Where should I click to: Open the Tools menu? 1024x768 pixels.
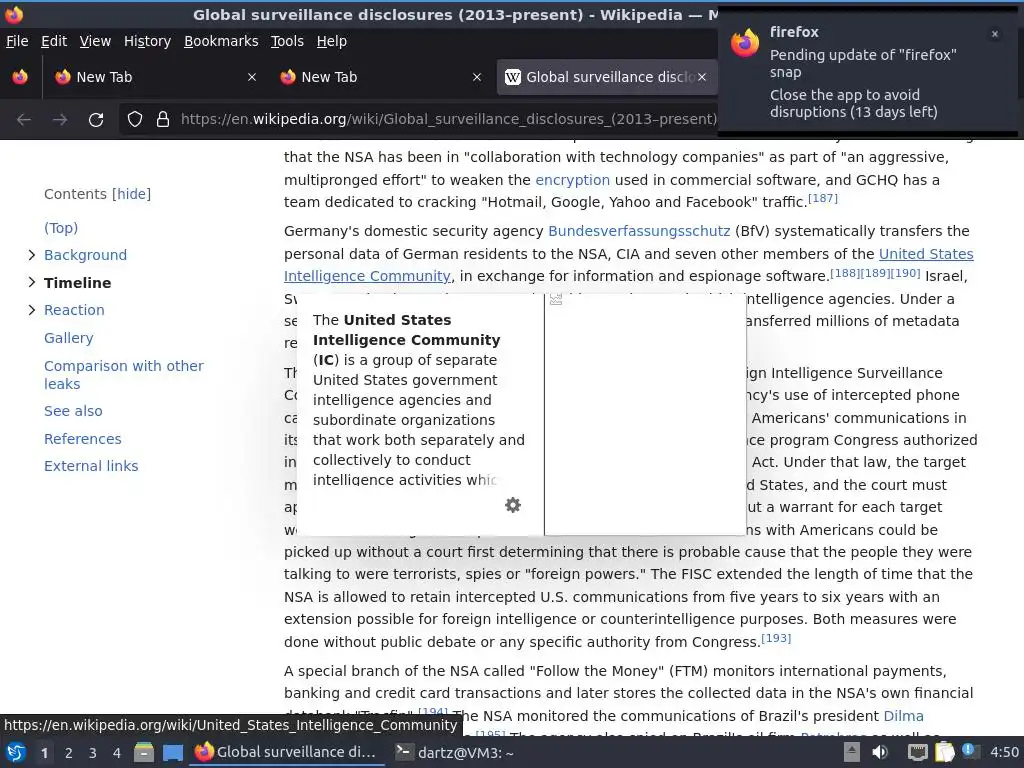tap(287, 41)
